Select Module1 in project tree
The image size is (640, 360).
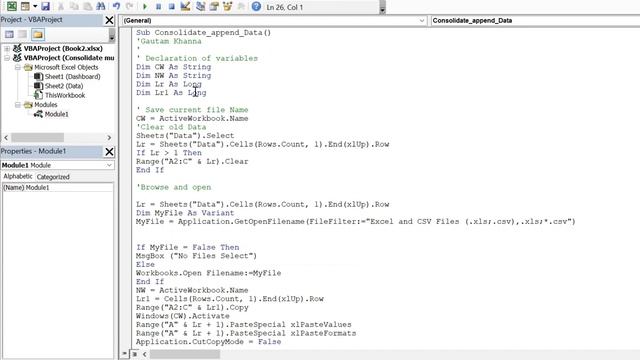click(56, 114)
